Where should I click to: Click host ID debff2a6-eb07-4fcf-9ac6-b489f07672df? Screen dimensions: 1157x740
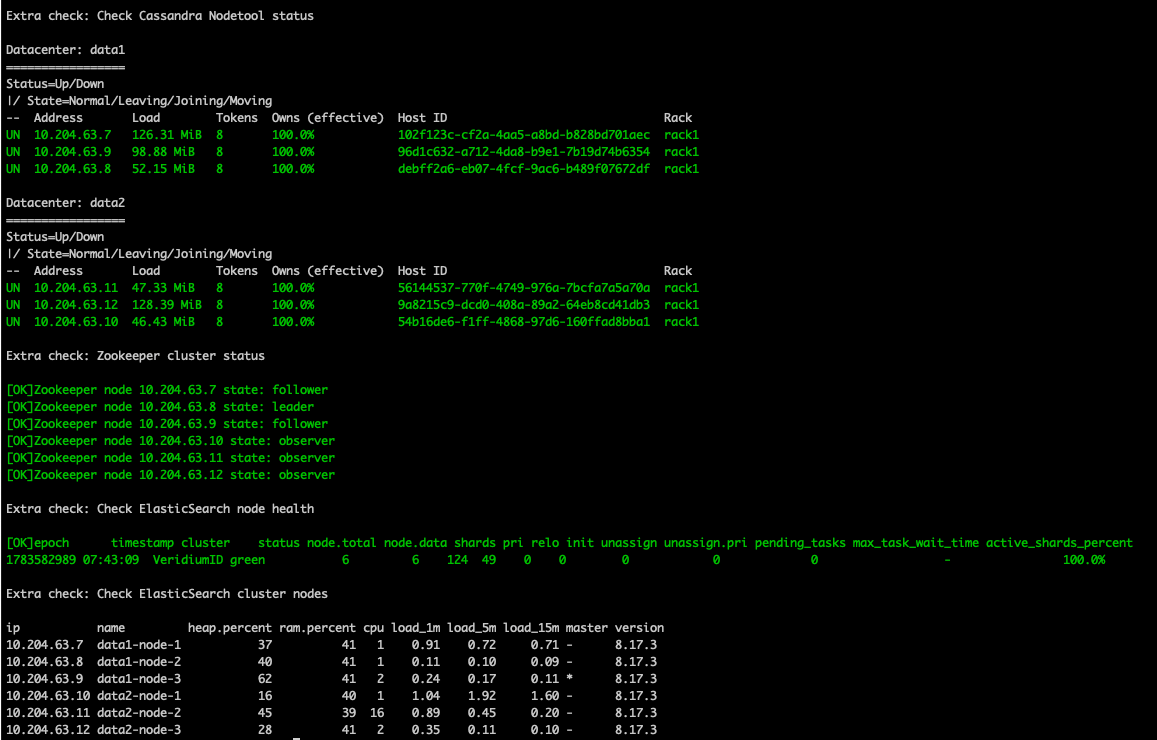[x=524, y=169]
